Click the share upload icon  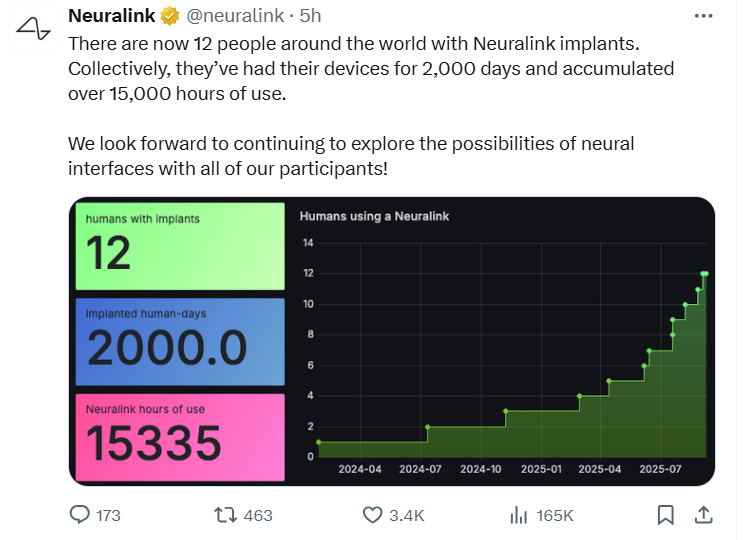(703, 515)
